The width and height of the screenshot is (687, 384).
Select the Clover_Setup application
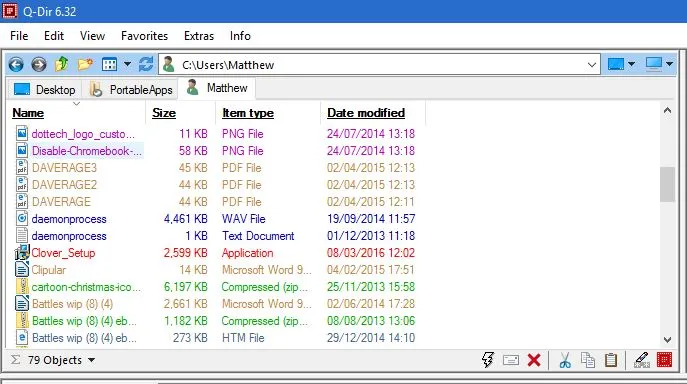tap(63, 253)
